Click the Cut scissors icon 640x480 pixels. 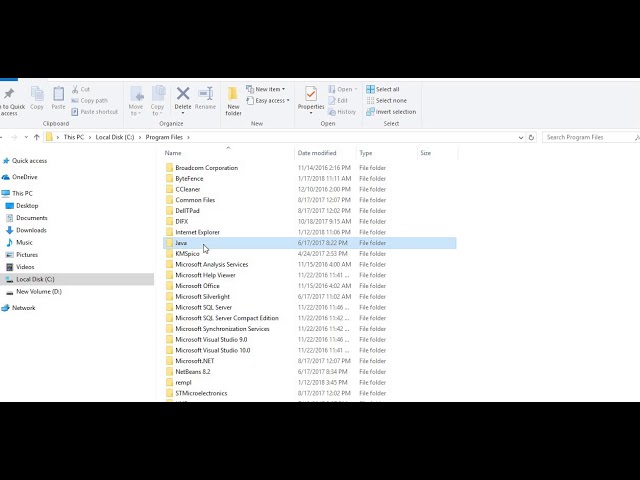(x=75, y=89)
